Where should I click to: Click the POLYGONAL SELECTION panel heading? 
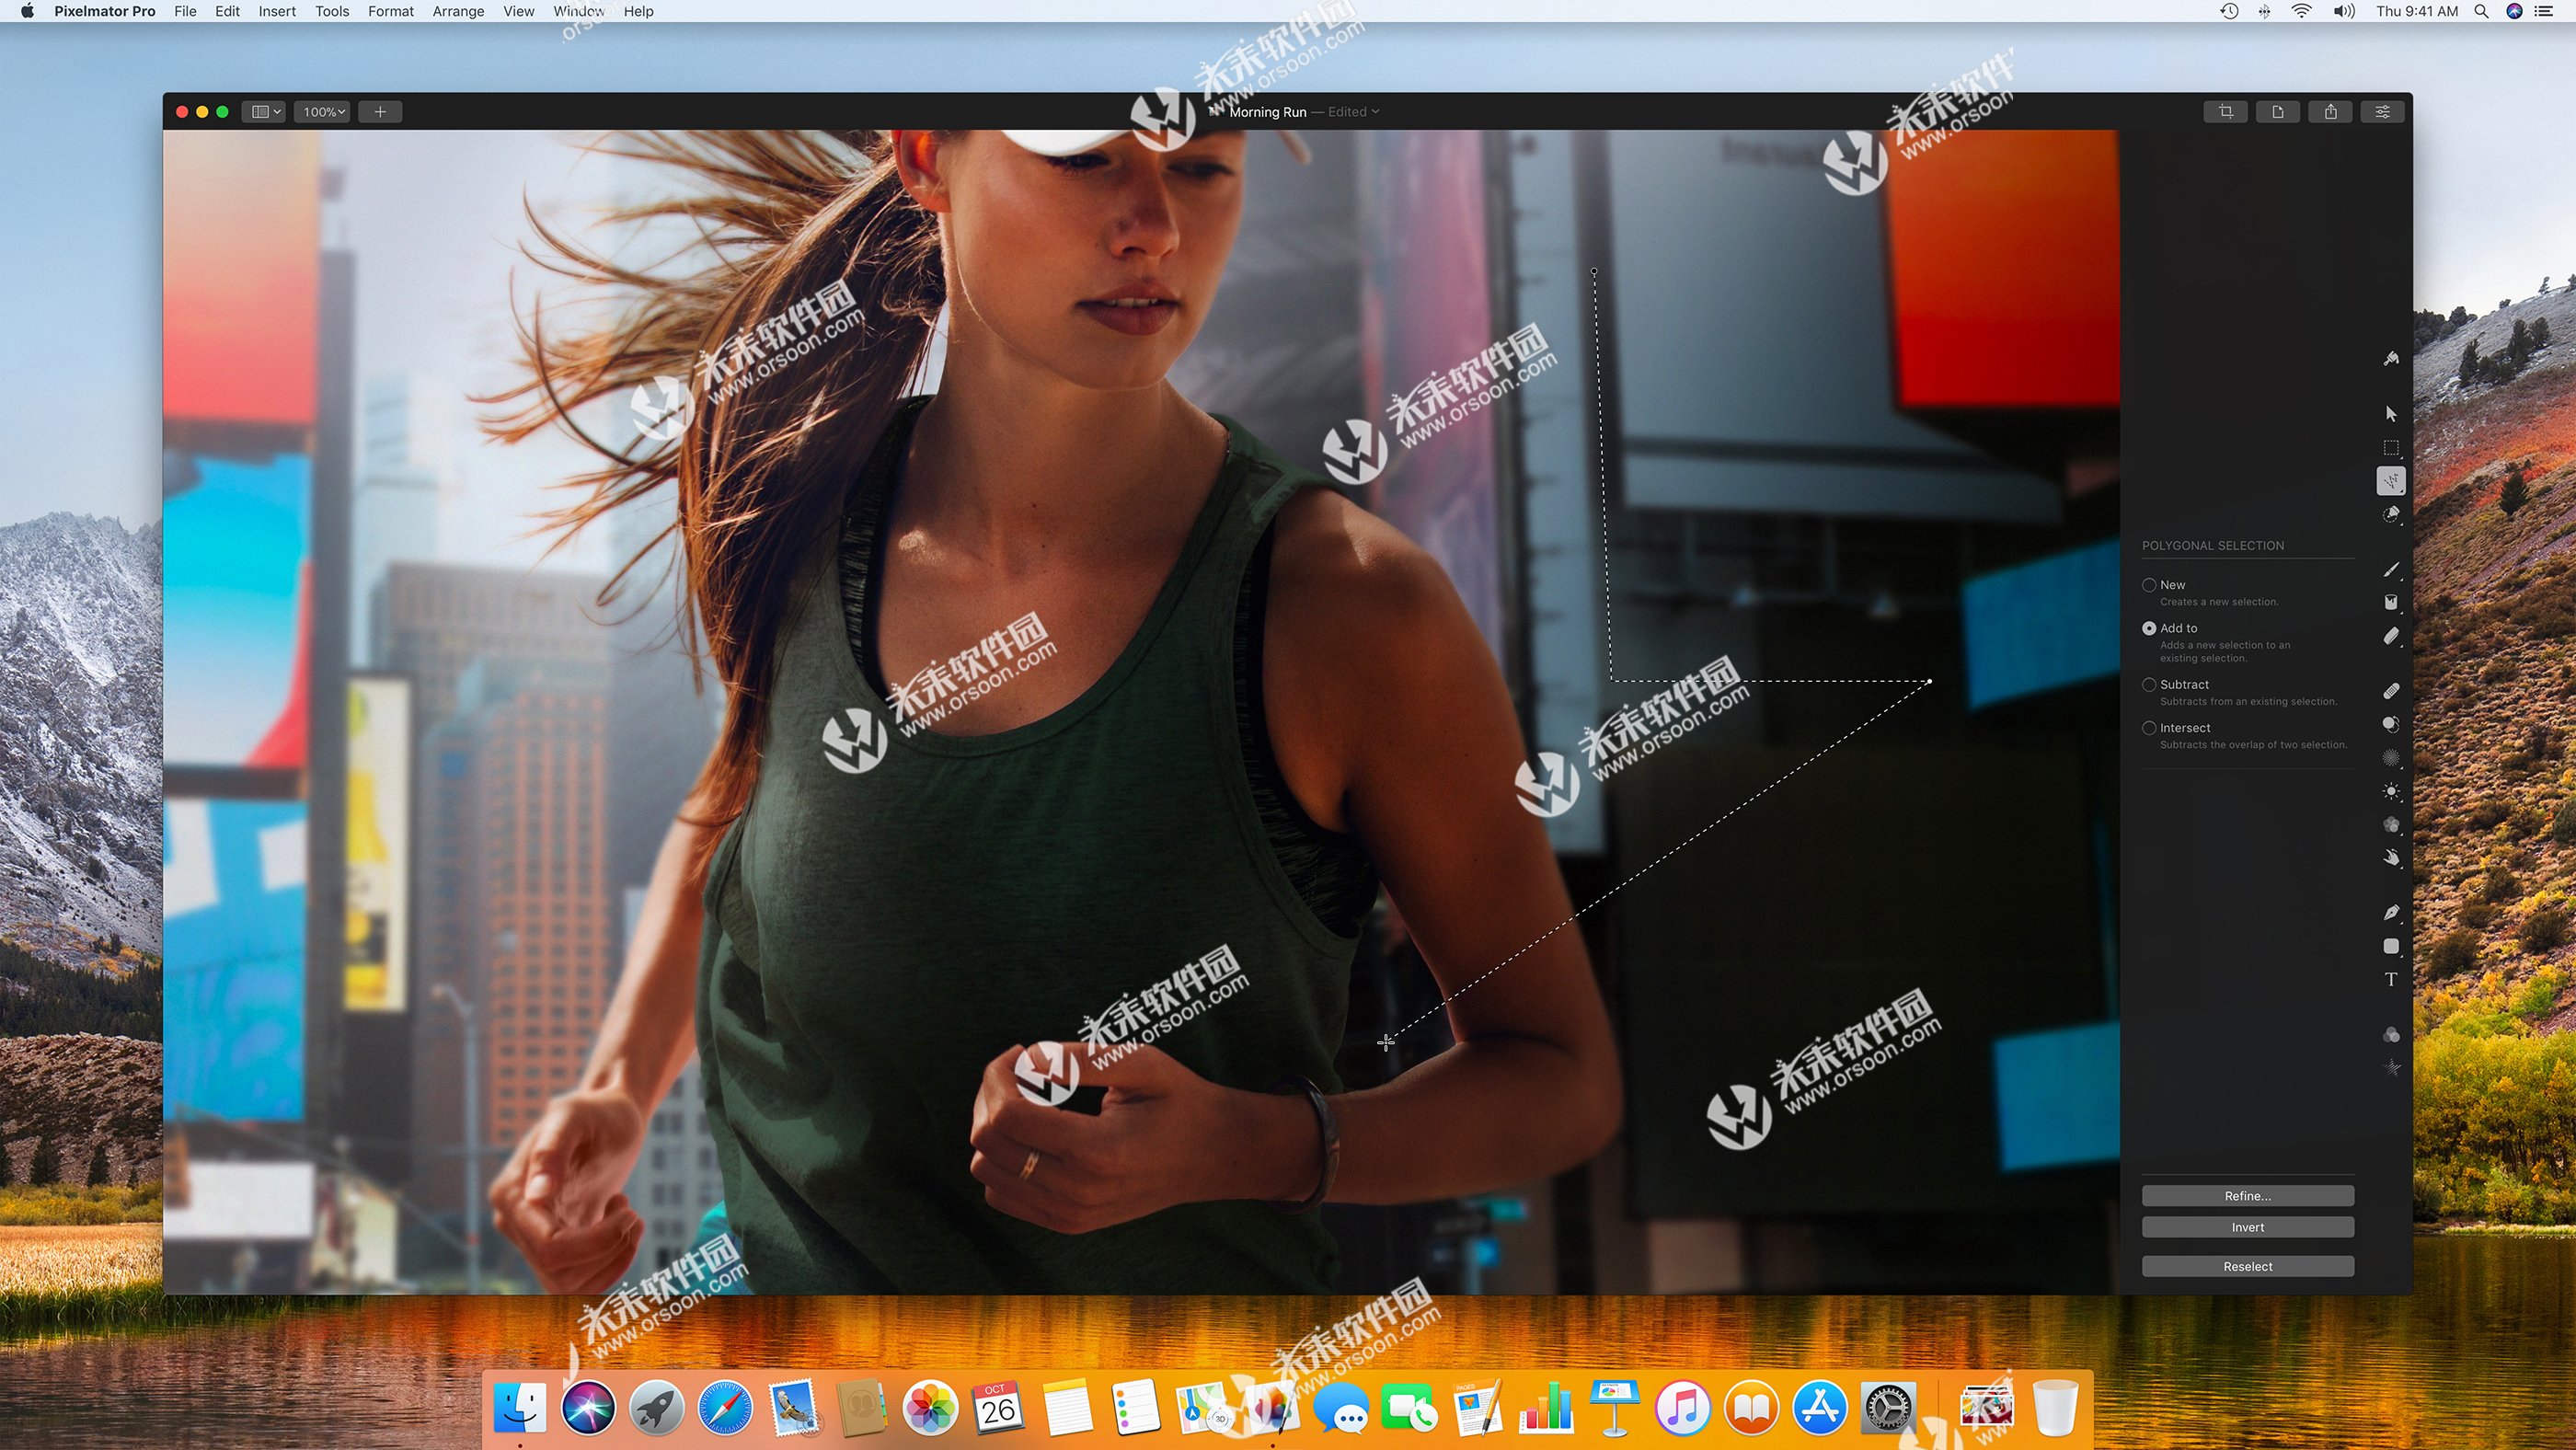2213,546
